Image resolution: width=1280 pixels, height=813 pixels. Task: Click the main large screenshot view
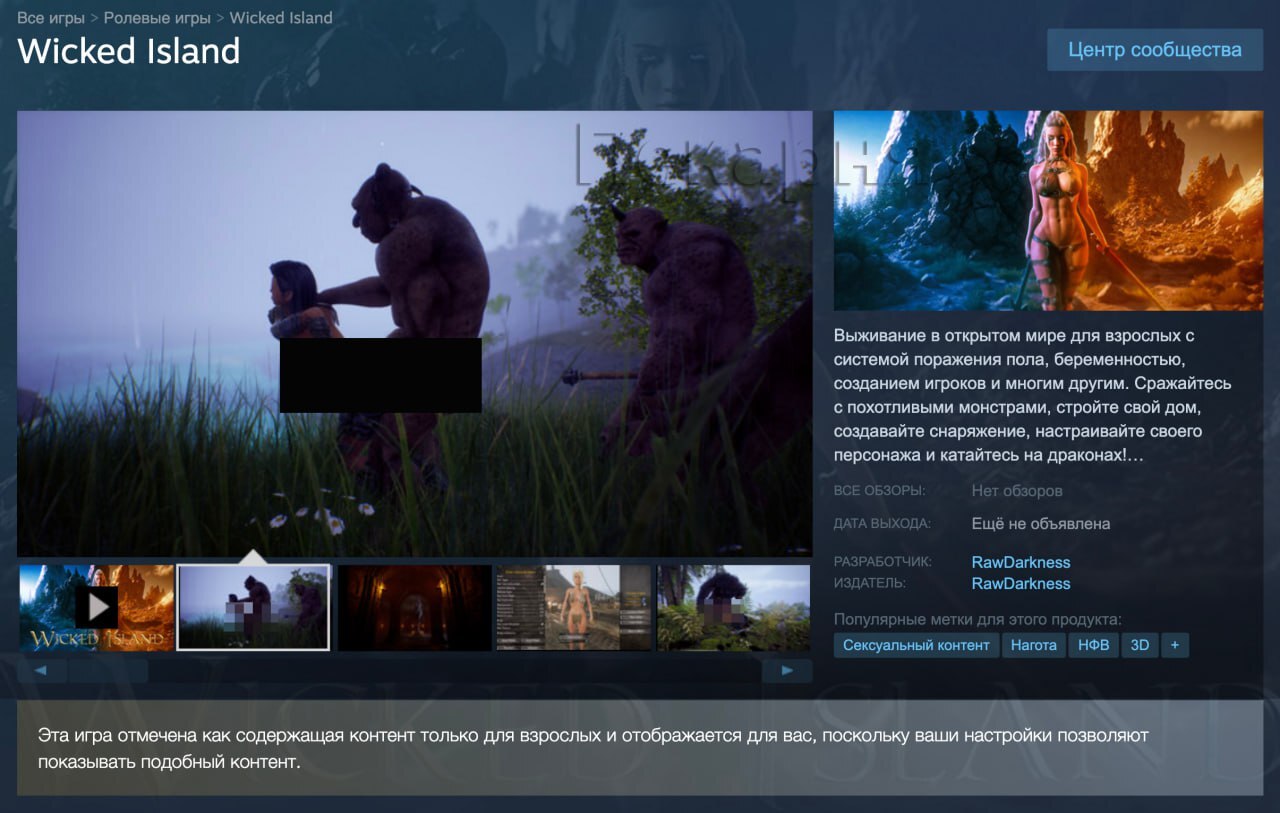click(x=415, y=333)
